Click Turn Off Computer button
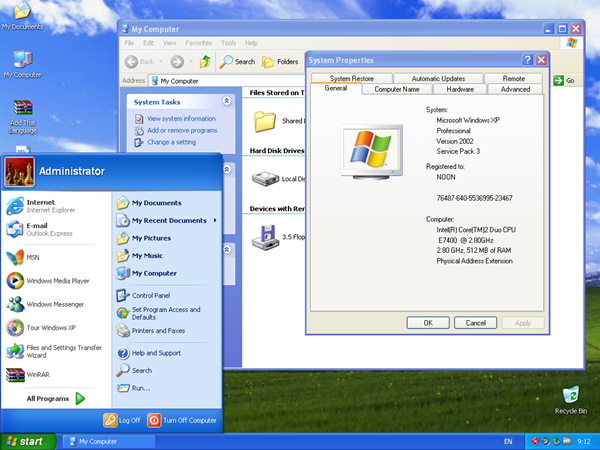Viewport: 600px width, 450px height. pos(182,420)
